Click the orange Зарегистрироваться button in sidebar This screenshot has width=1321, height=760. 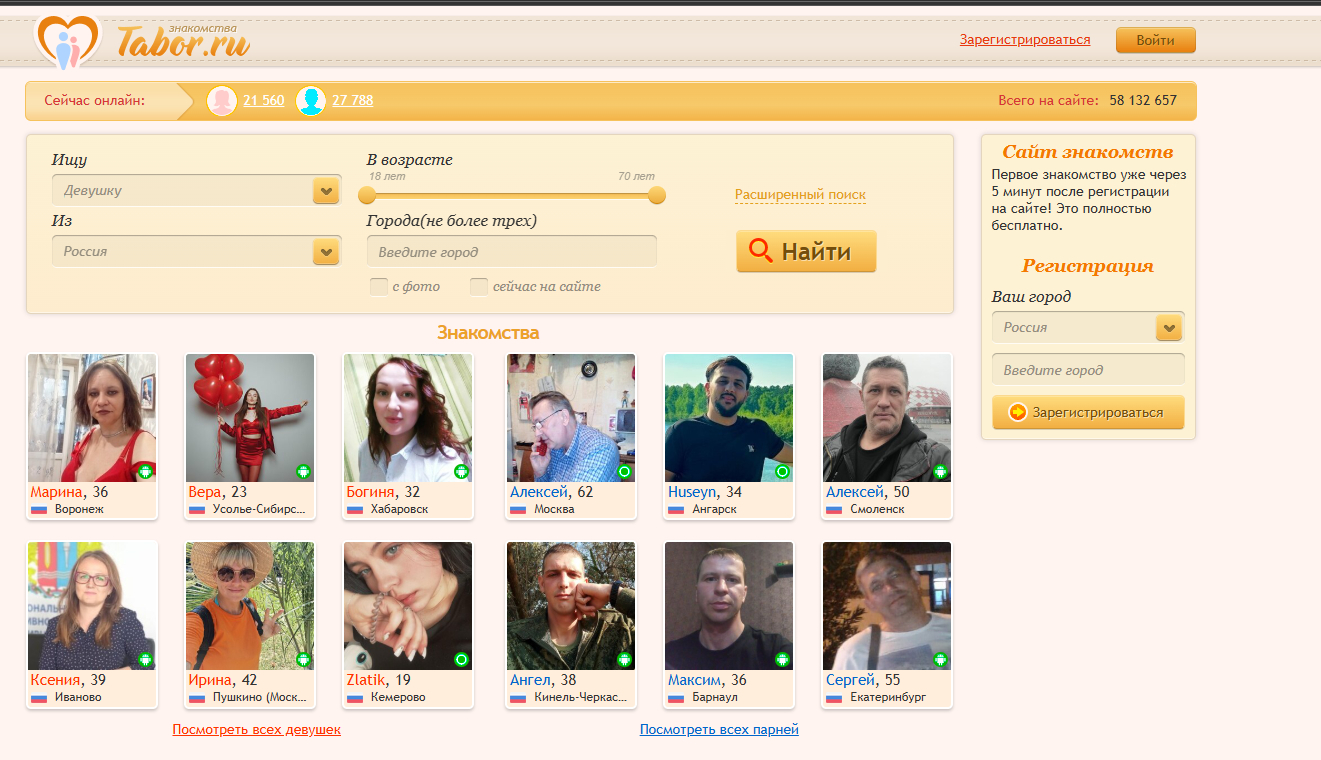click(1088, 412)
